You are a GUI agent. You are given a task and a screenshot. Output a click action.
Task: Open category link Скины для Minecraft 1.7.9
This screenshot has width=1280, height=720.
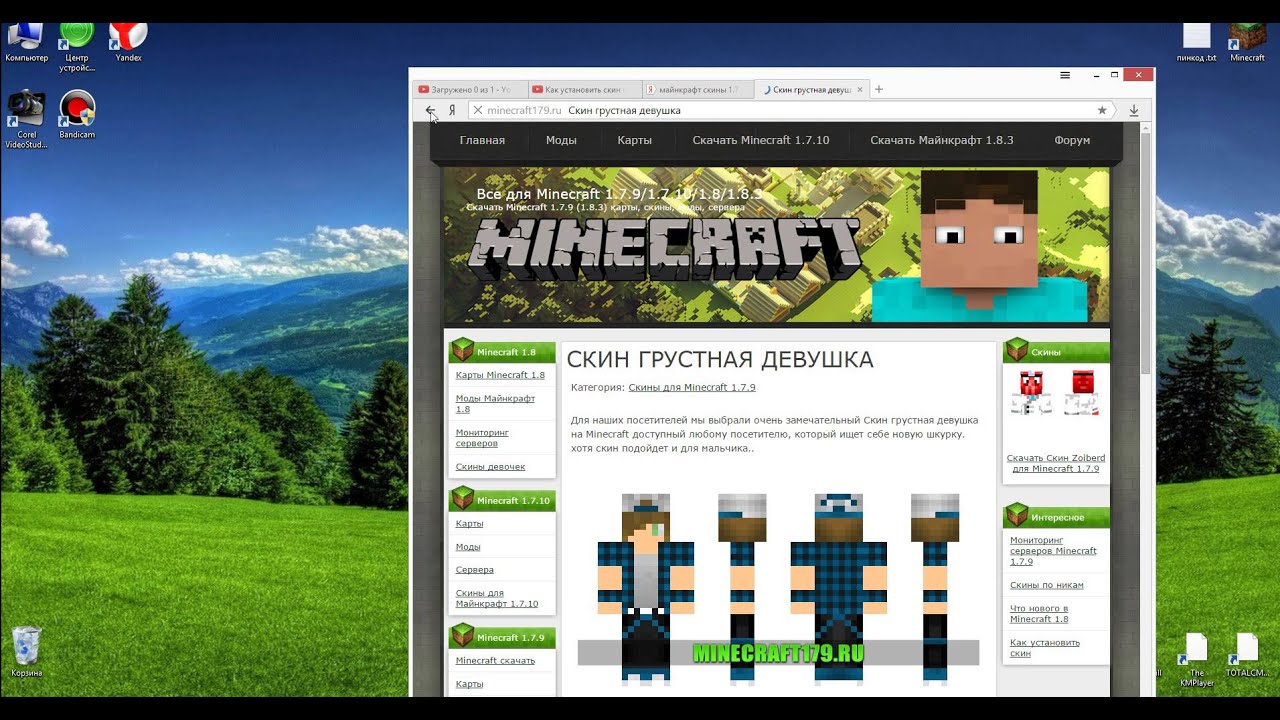[x=692, y=387]
